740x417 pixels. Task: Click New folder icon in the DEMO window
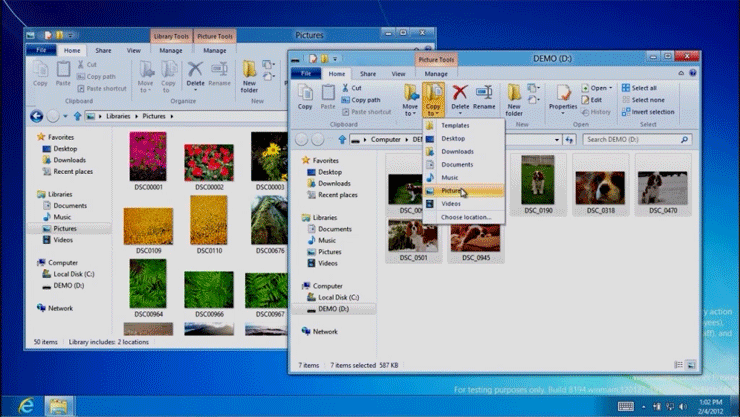tap(515, 97)
